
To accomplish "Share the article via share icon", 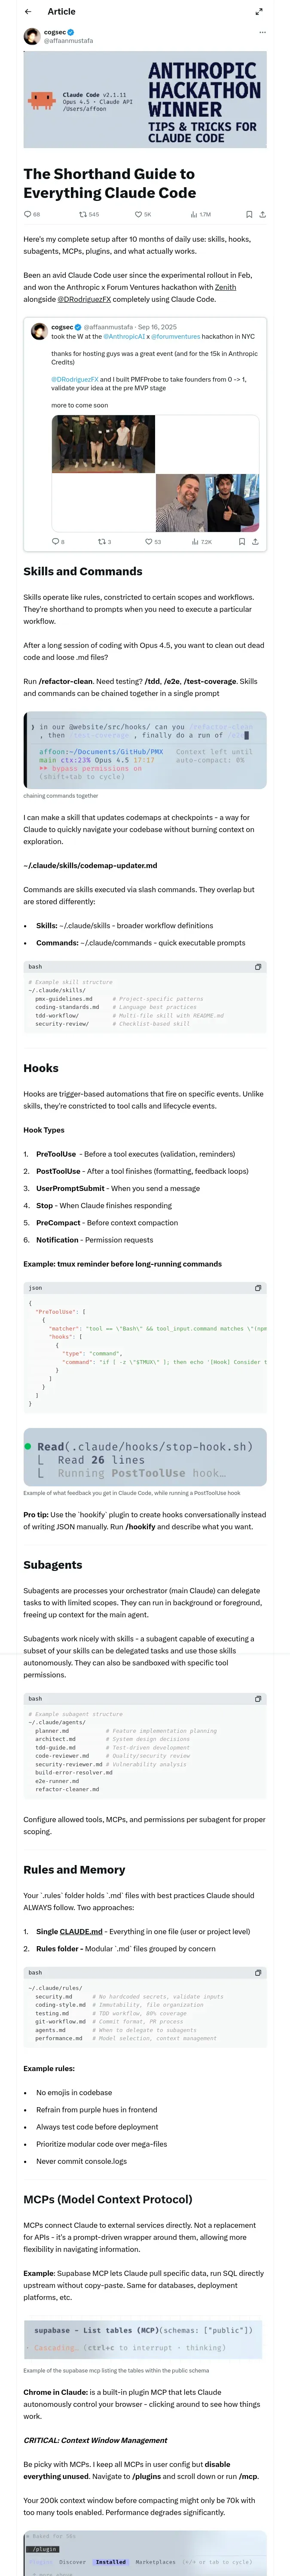I will click(262, 214).
